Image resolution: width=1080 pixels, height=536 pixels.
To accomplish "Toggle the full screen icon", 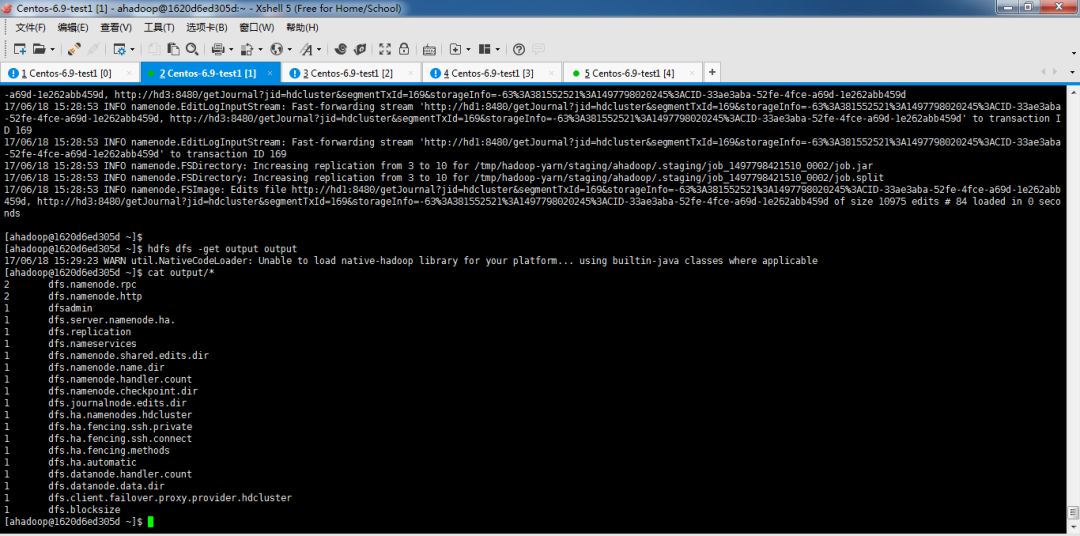I will click(x=385, y=49).
